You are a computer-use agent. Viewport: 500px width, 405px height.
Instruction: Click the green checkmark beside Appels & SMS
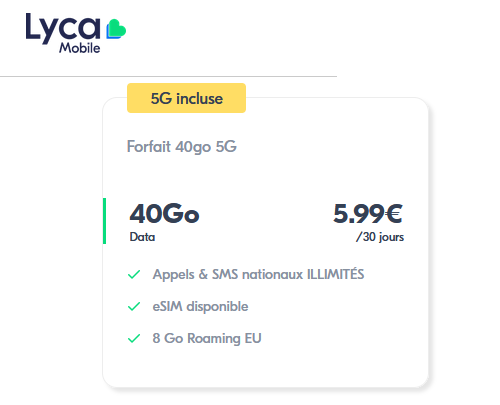pyautogui.click(x=134, y=275)
